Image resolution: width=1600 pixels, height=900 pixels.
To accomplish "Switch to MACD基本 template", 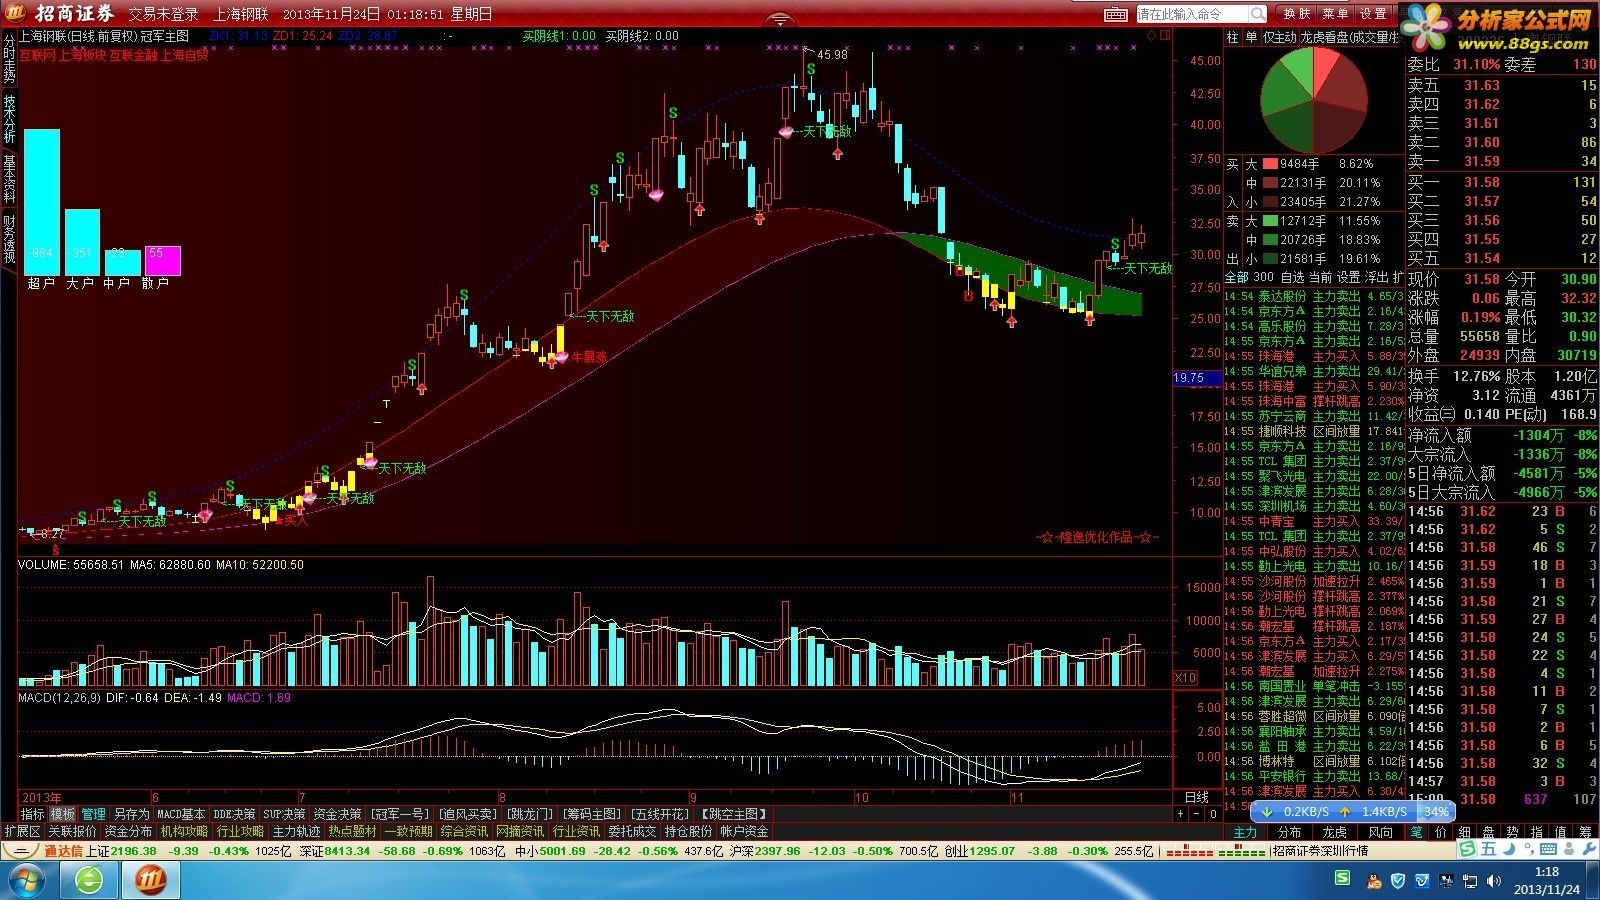I will pyautogui.click(x=181, y=814).
